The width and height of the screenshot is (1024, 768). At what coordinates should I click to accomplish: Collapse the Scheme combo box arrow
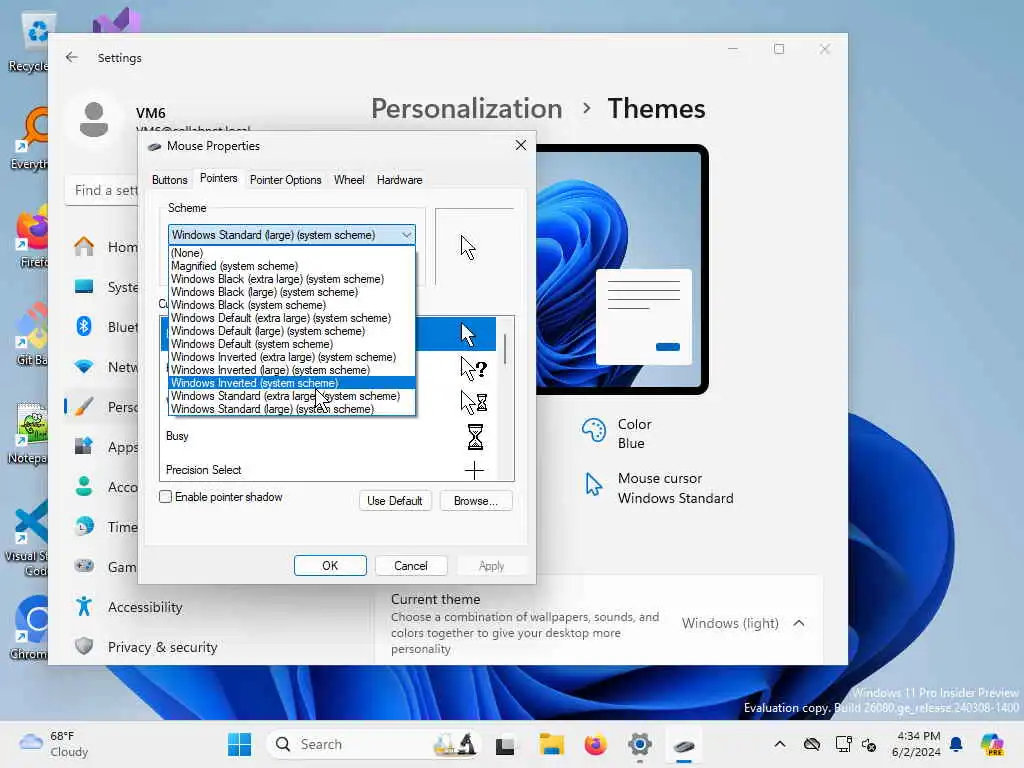click(406, 235)
